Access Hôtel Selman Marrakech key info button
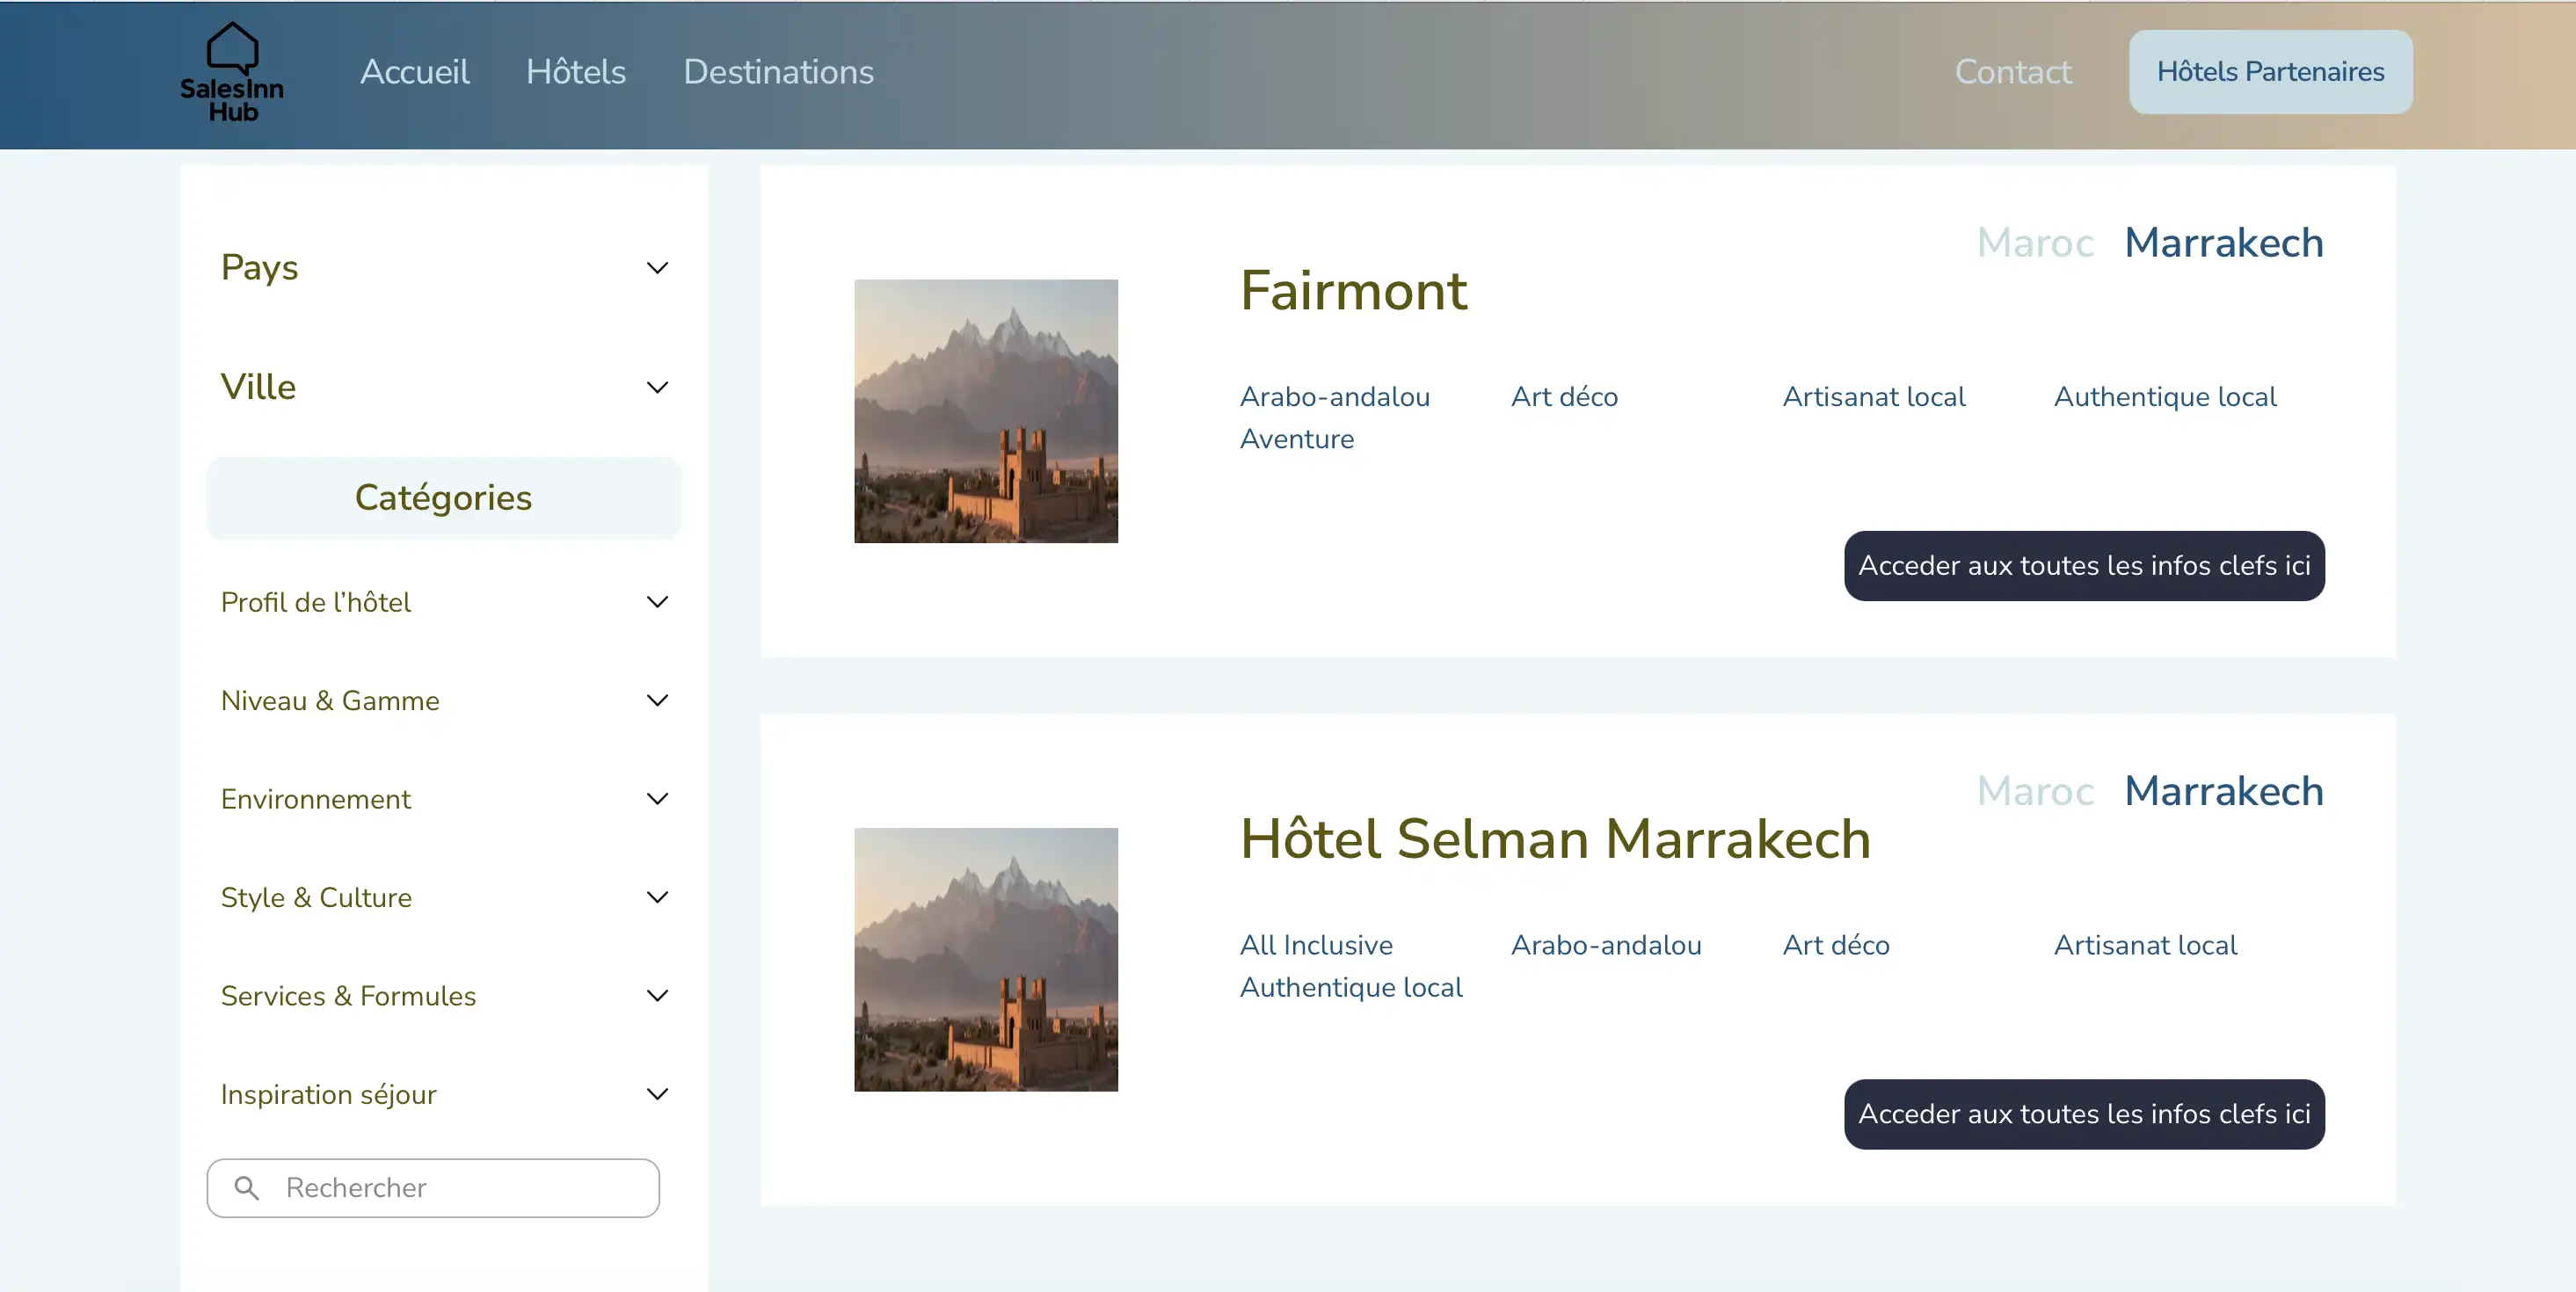Image resolution: width=2576 pixels, height=1292 pixels. click(2083, 1114)
